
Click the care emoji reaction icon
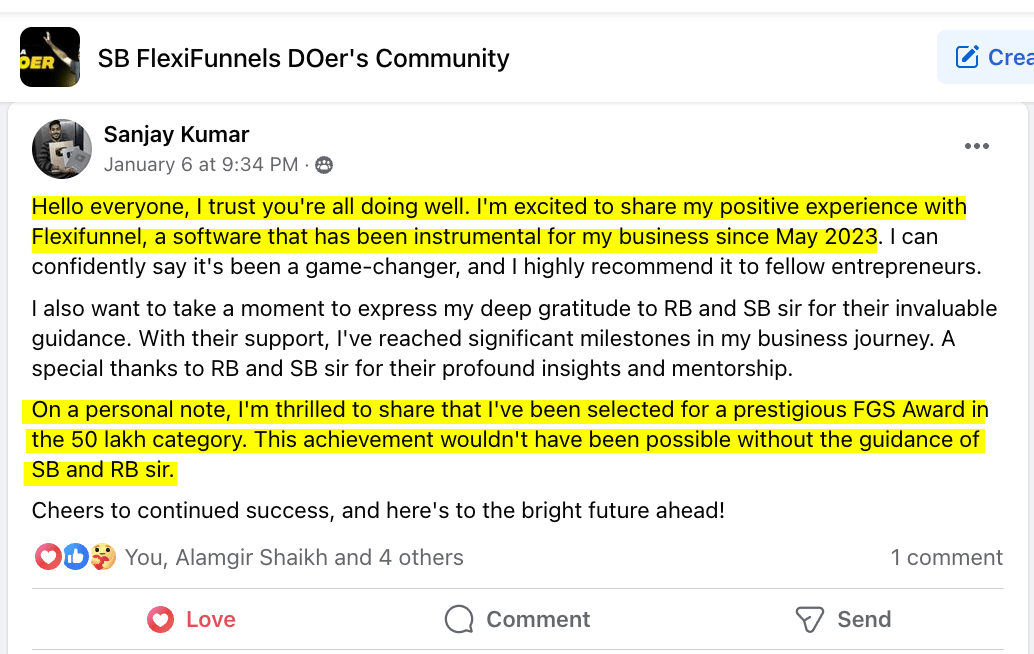click(x=102, y=557)
